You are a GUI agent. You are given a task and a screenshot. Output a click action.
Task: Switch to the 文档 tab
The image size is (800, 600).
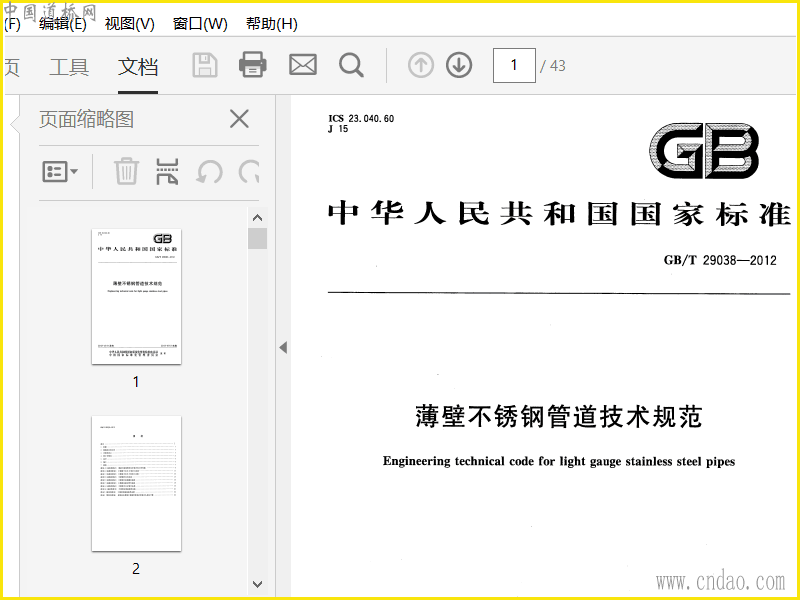[x=138, y=67]
